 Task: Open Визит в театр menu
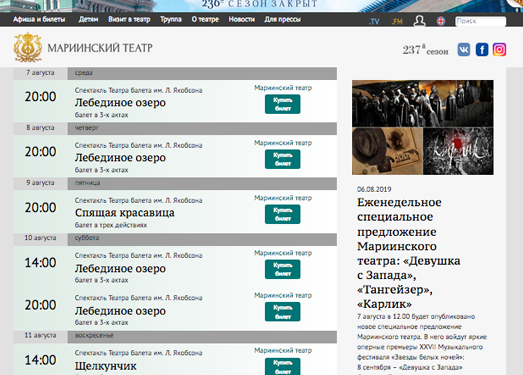coord(129,19)
